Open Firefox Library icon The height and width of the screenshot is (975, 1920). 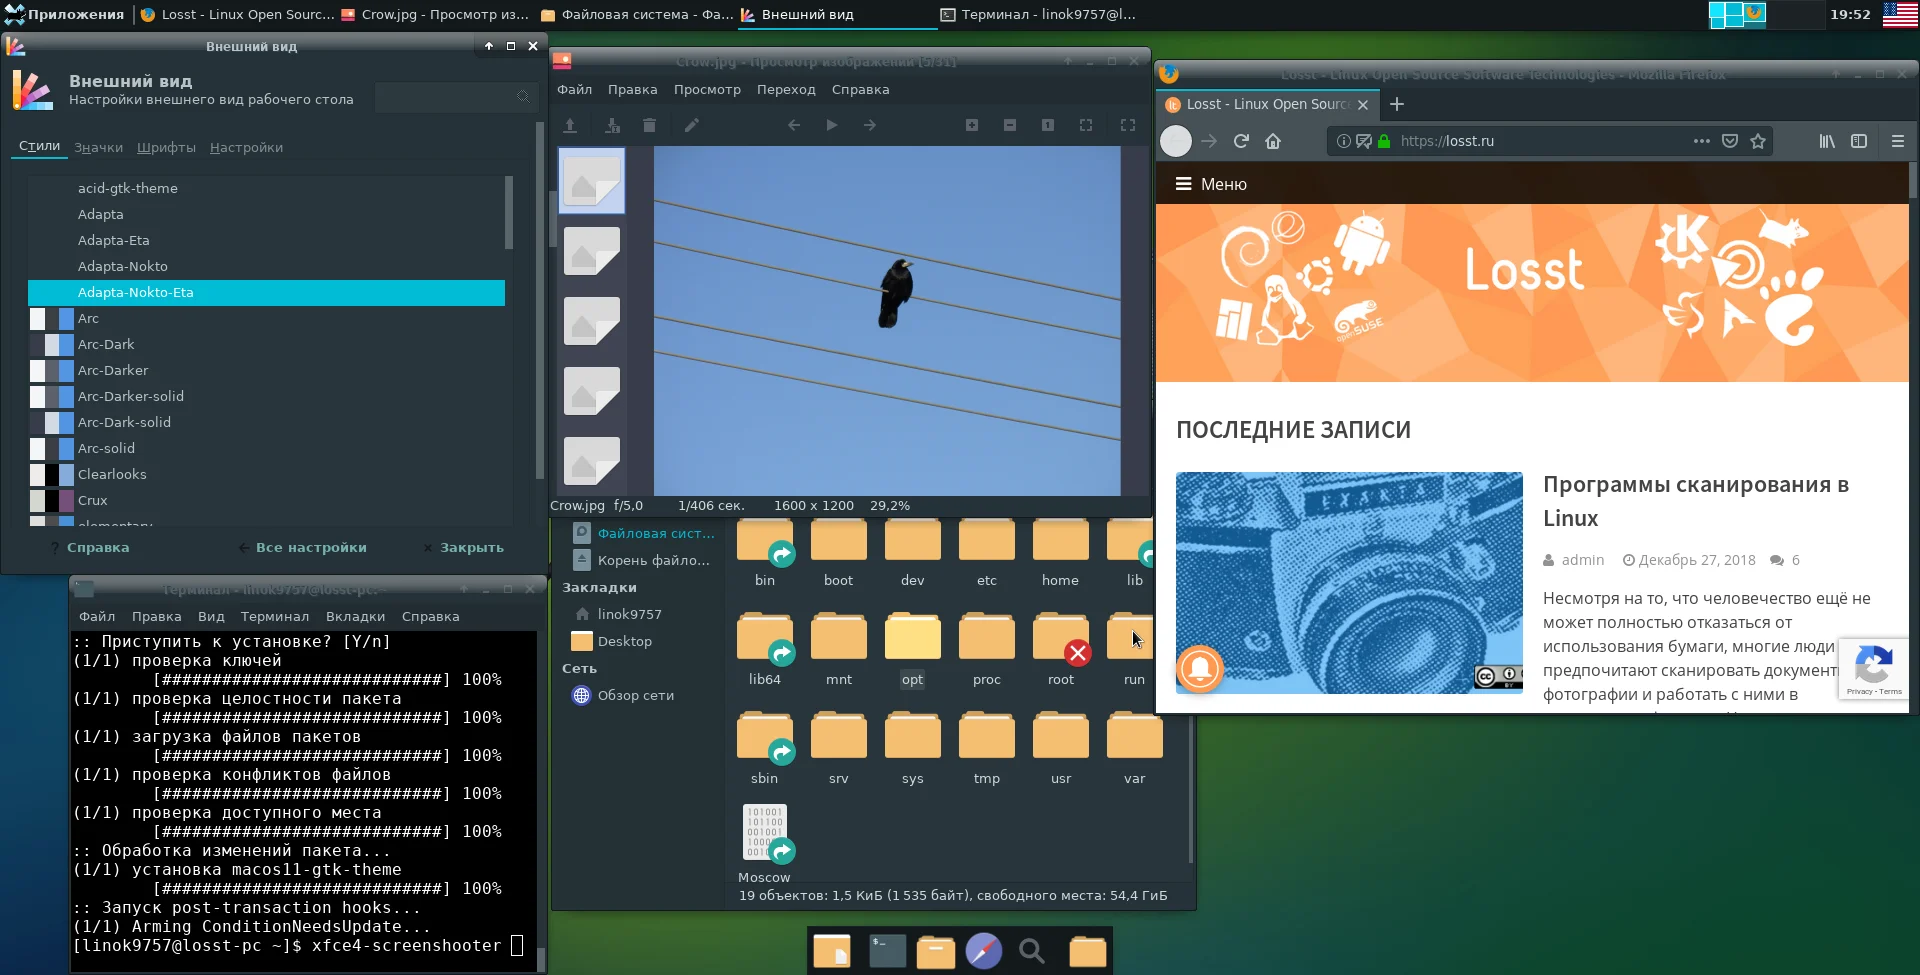(1827, 141)
